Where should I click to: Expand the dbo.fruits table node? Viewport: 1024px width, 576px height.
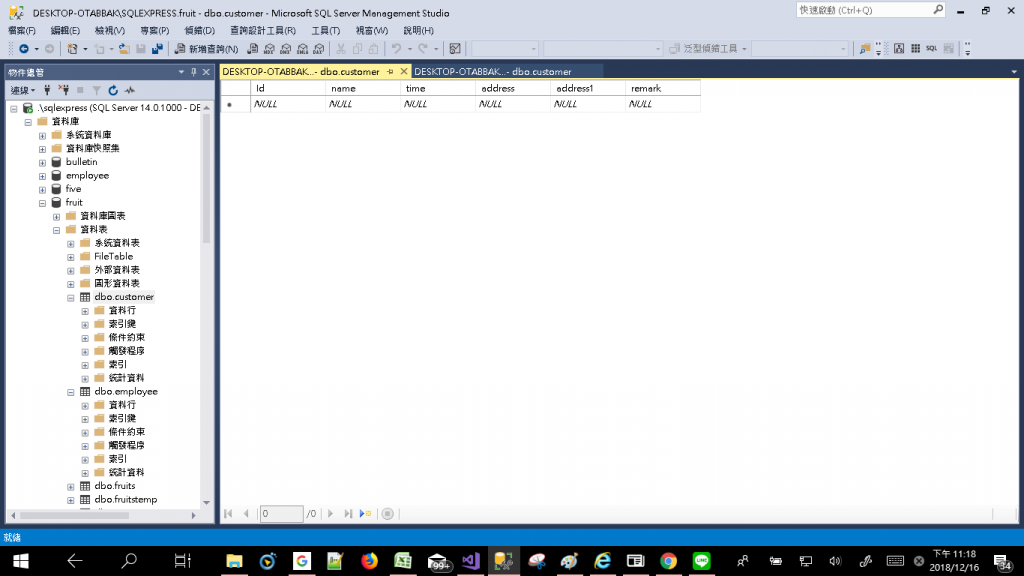pos(71,487)
